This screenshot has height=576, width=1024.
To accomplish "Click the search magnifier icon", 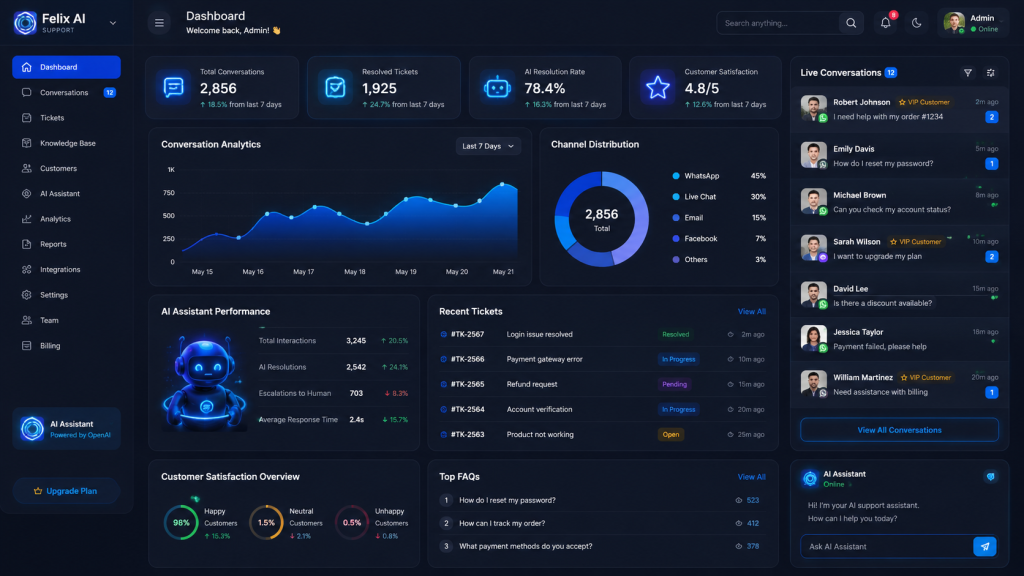I will click(851, 23).
